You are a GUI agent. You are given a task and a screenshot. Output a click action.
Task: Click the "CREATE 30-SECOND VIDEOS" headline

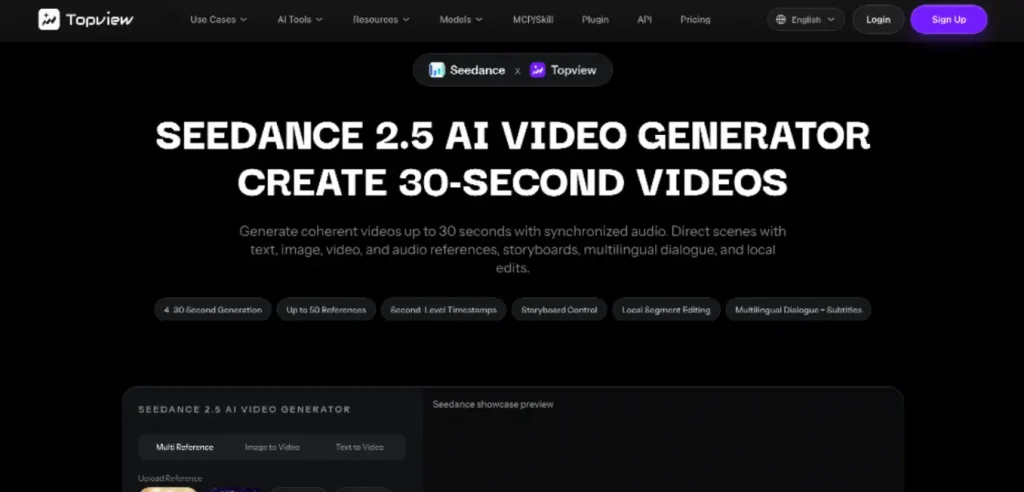tap(513, 182)
